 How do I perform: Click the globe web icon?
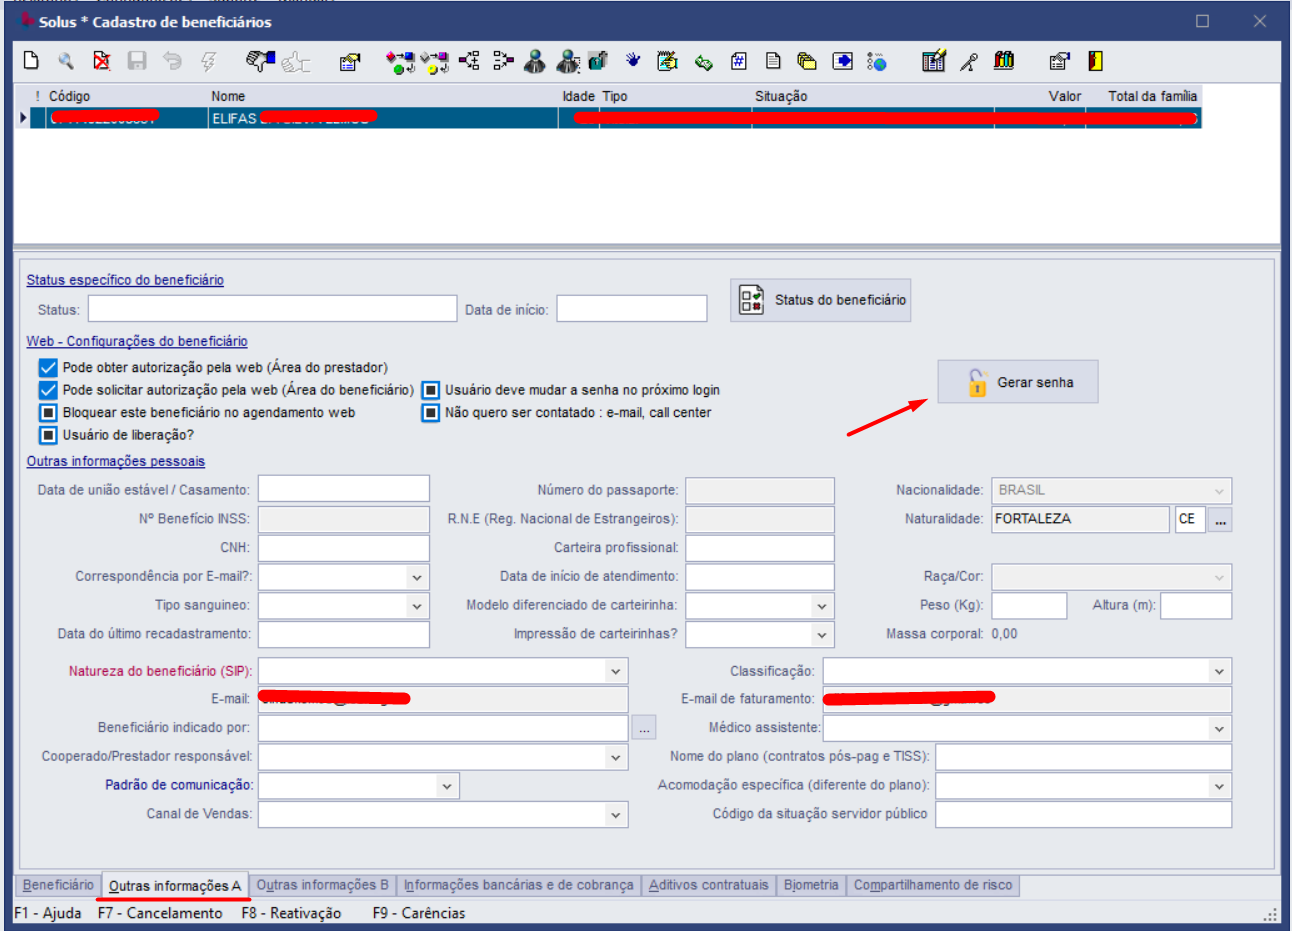[x=877, y=62]
